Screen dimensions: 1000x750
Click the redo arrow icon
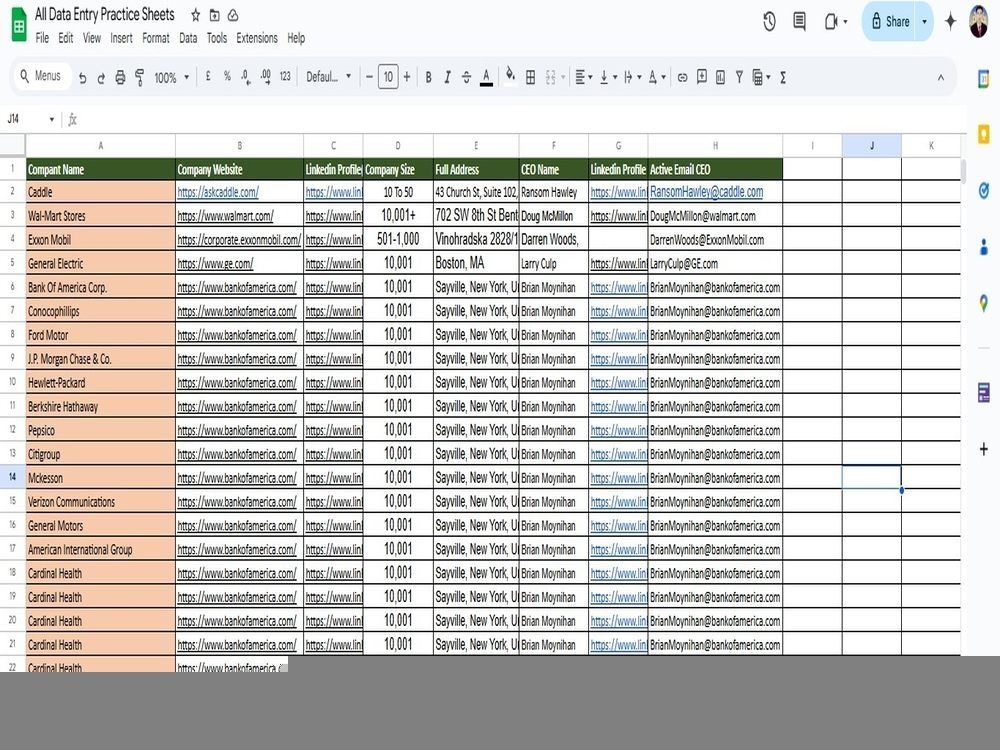(x=101, y=78)
